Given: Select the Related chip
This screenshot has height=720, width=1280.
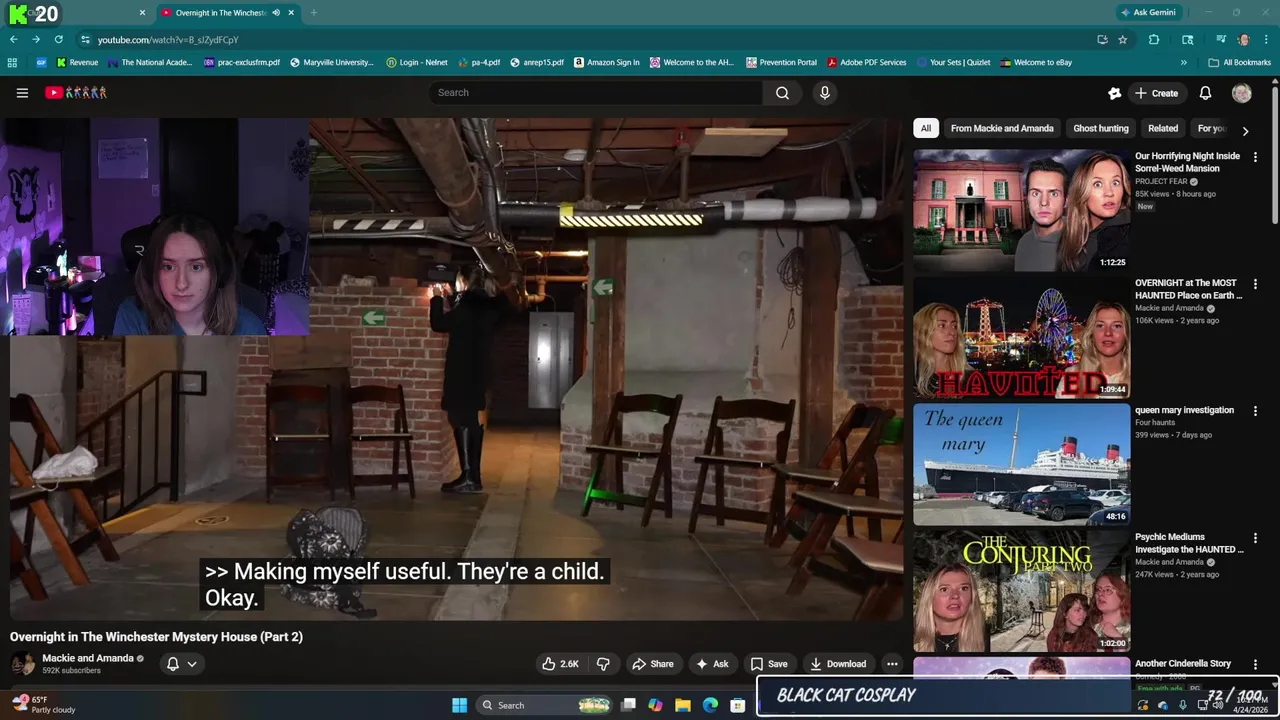Looking at the screenshot, I should tap(1163, 128).
